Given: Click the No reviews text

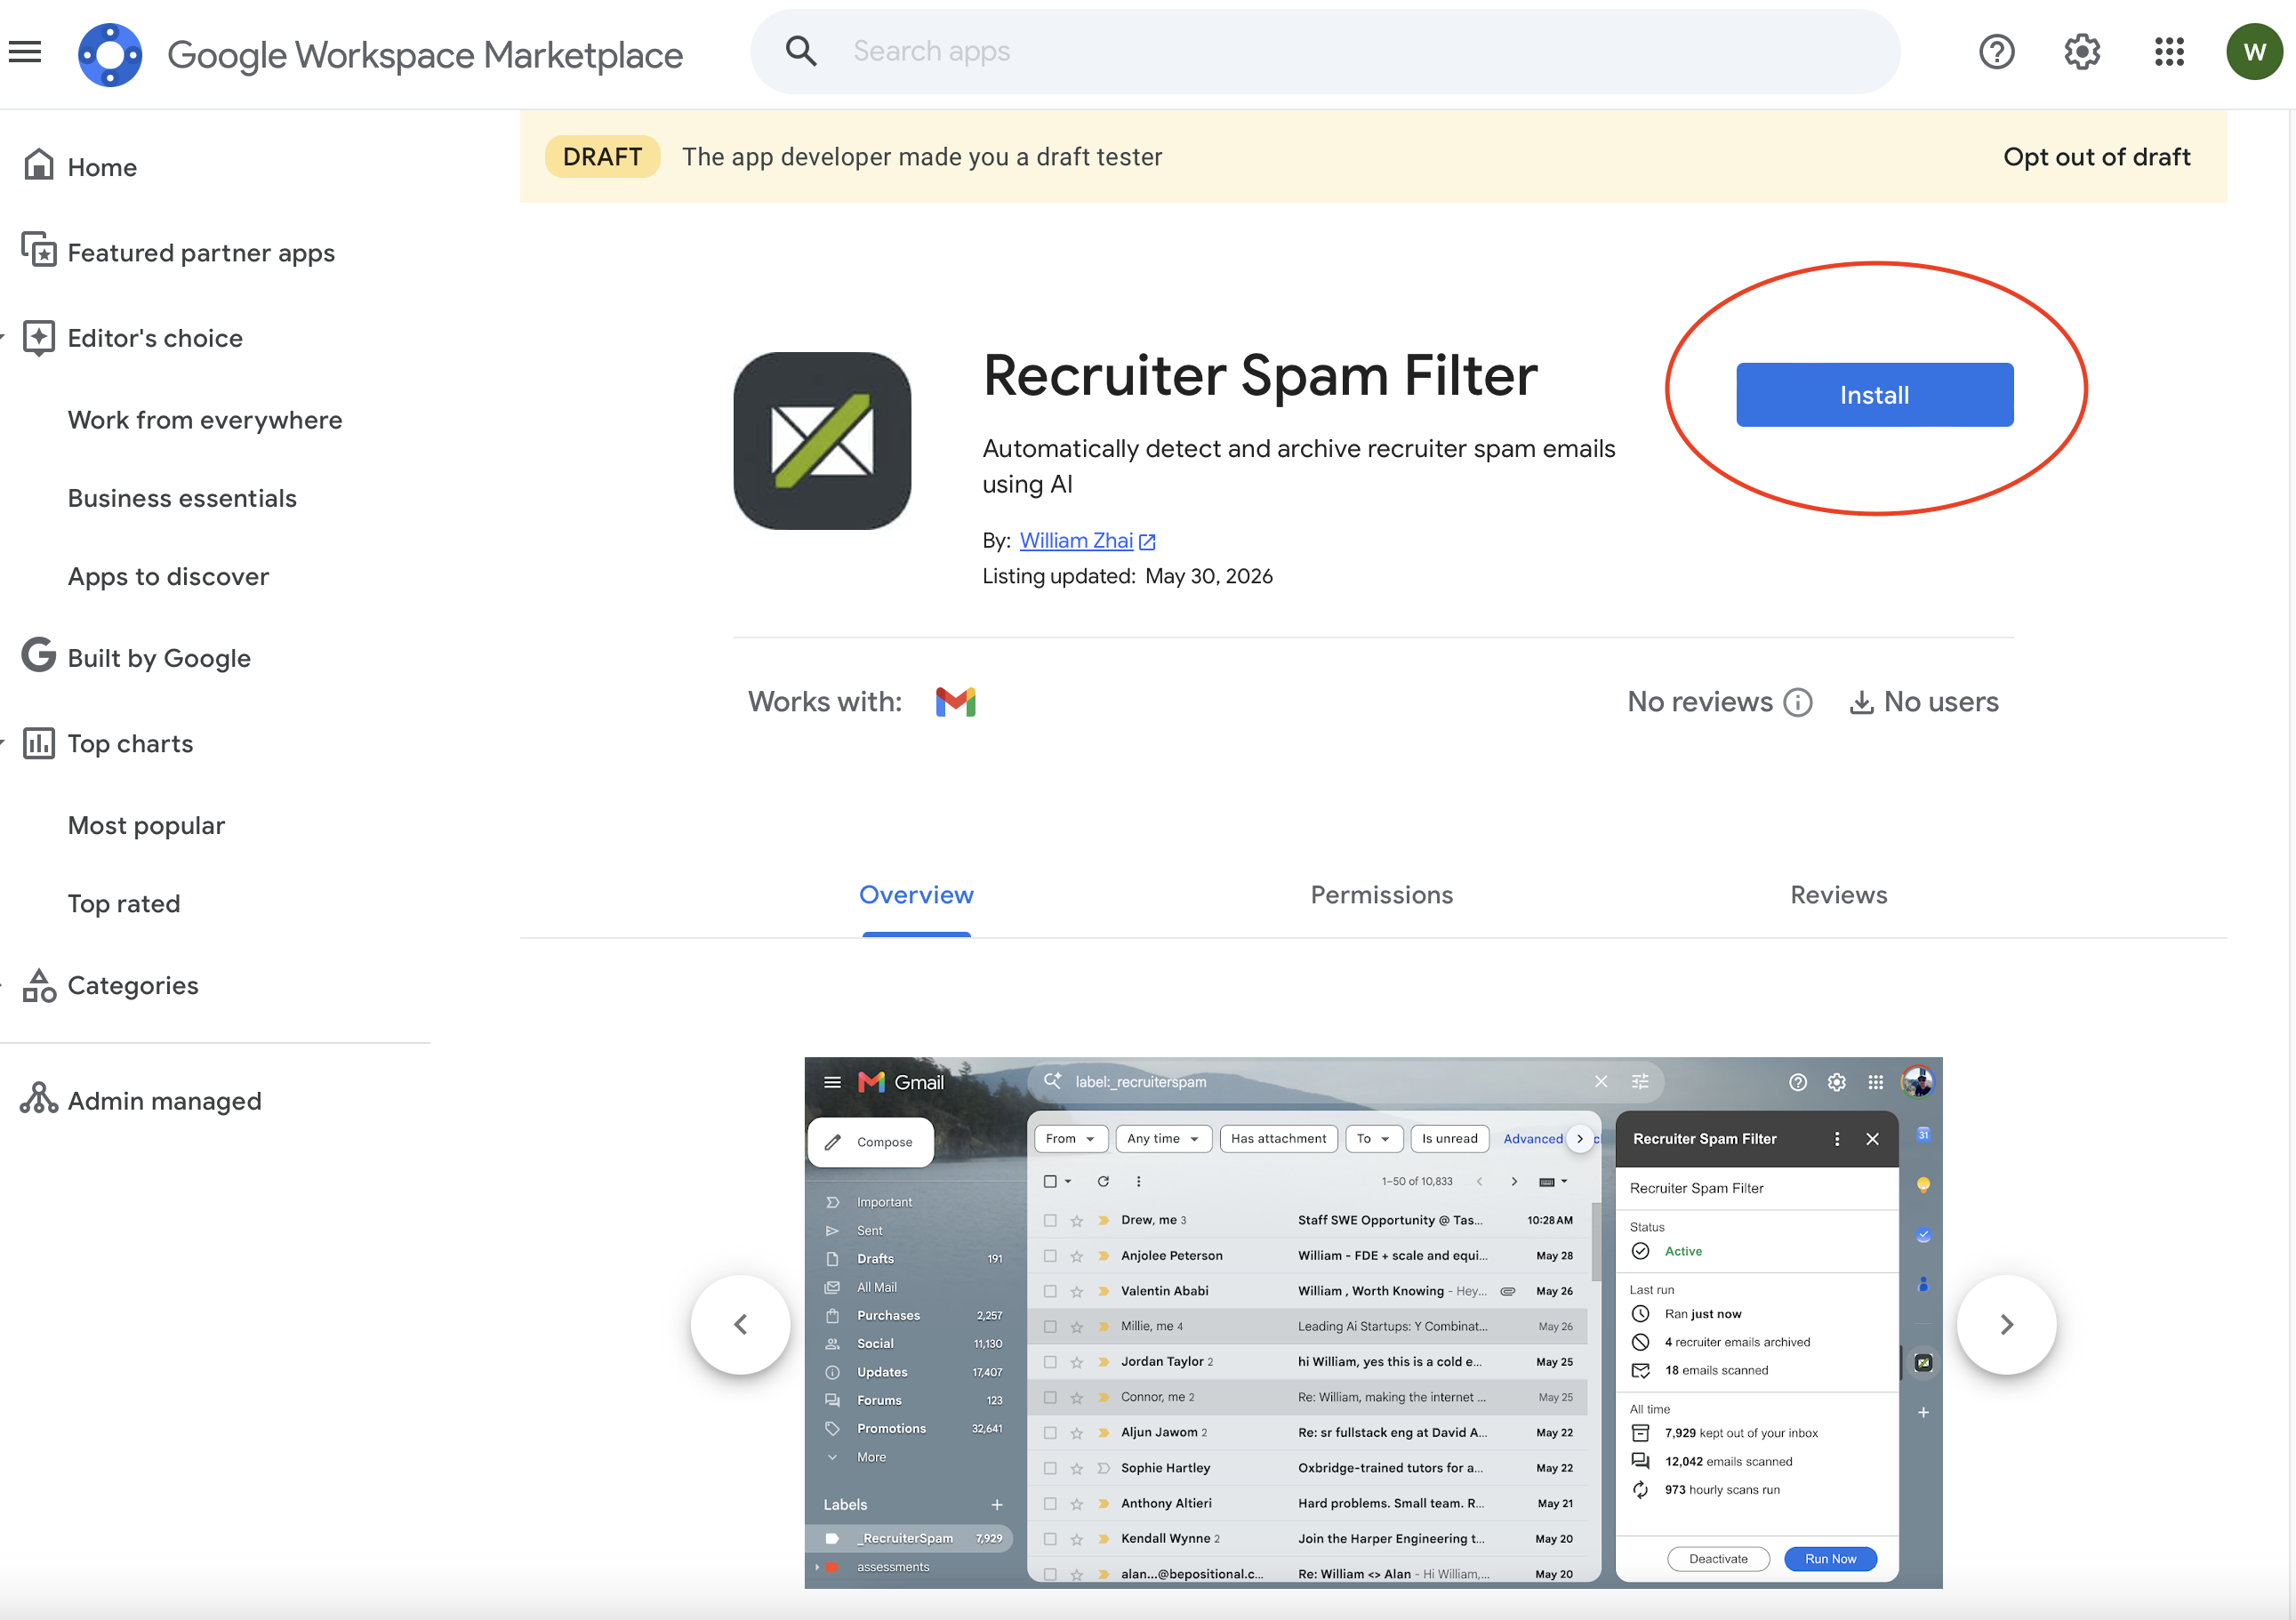Looking at the screenshot, I should [x=1700, y=702].
